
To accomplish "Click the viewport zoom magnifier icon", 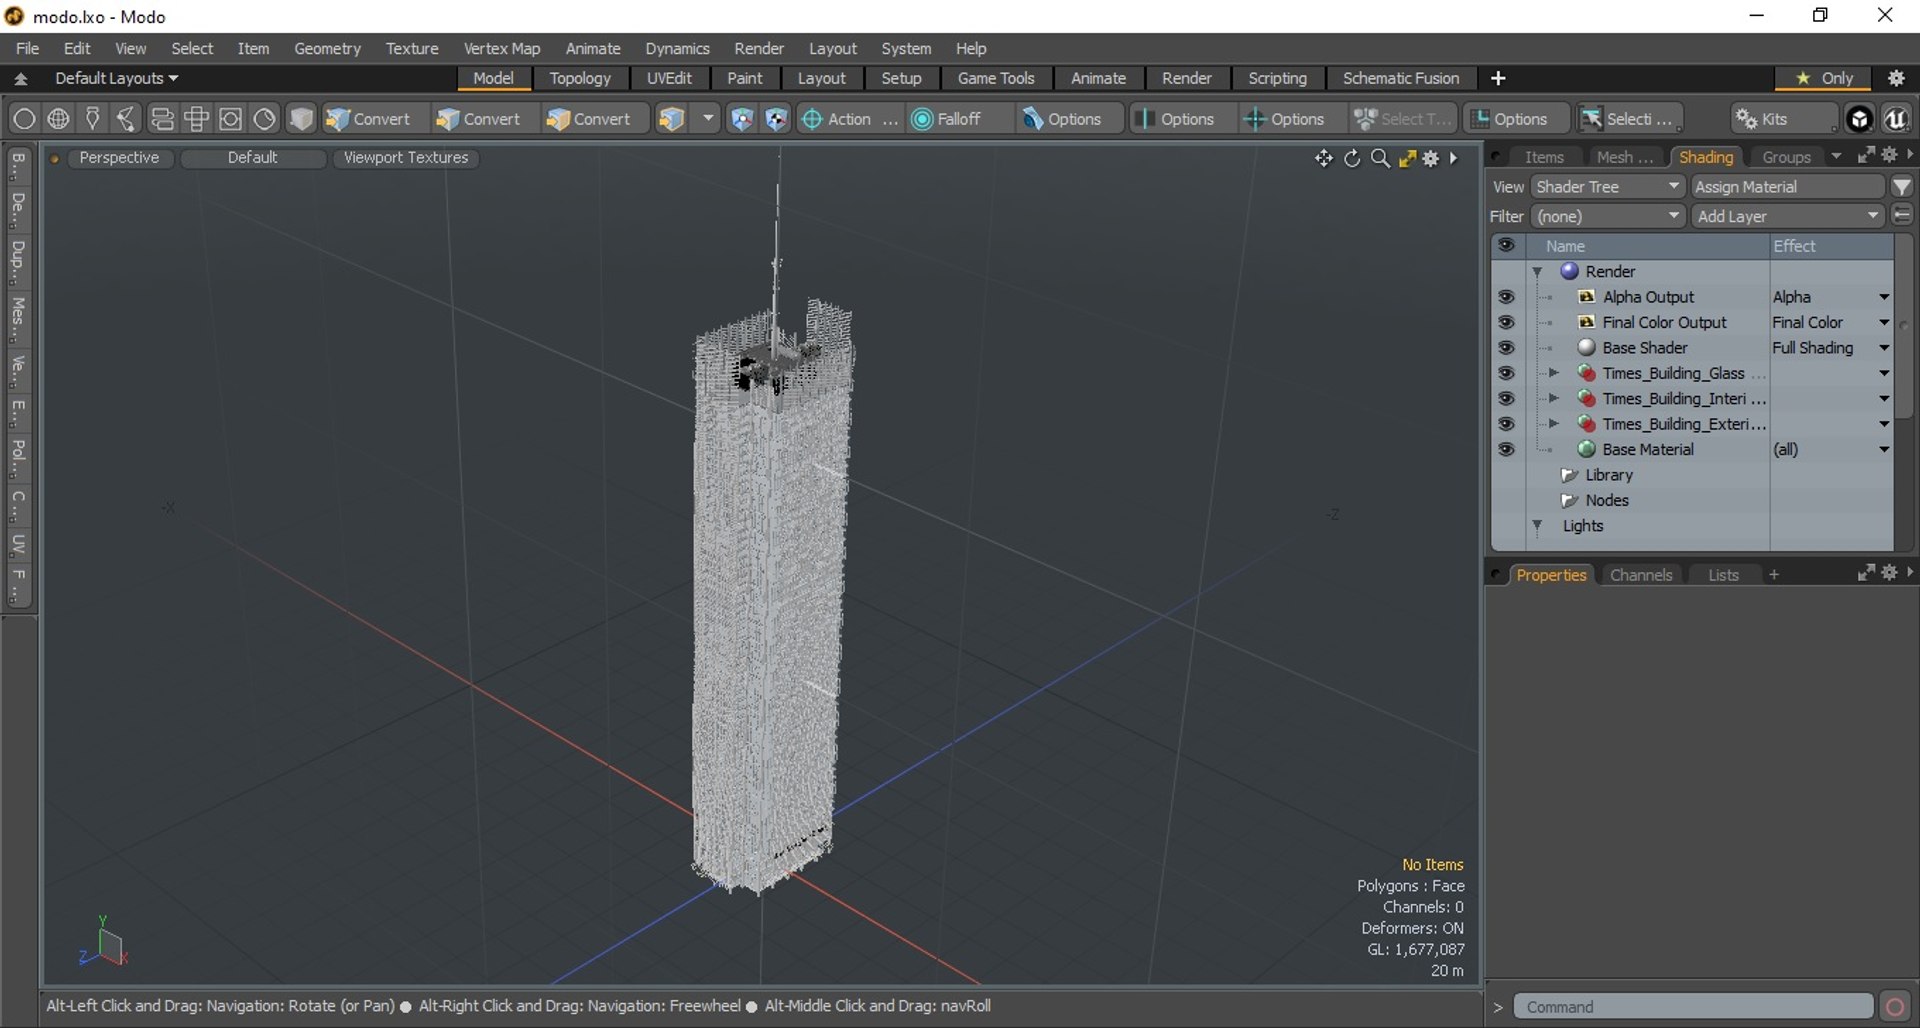I will pos(1380,158).
